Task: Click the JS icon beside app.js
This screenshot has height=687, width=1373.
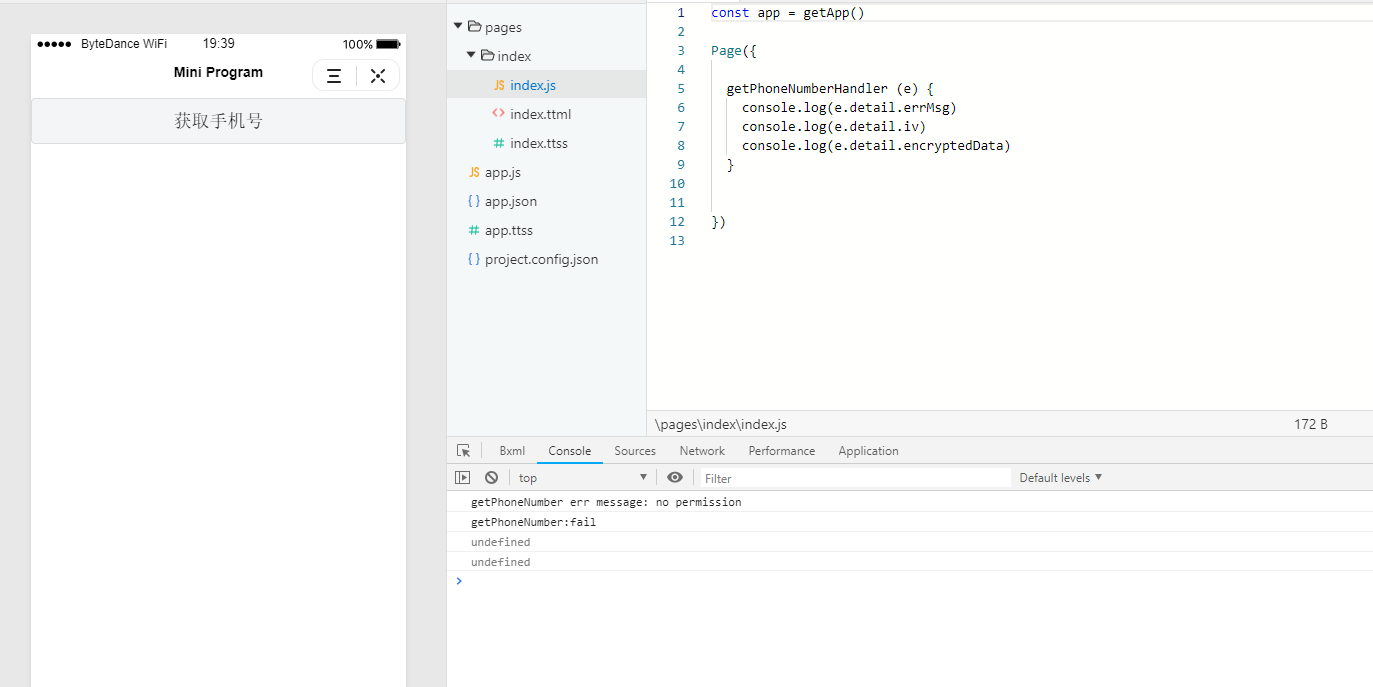Action: tap(474, 172)
